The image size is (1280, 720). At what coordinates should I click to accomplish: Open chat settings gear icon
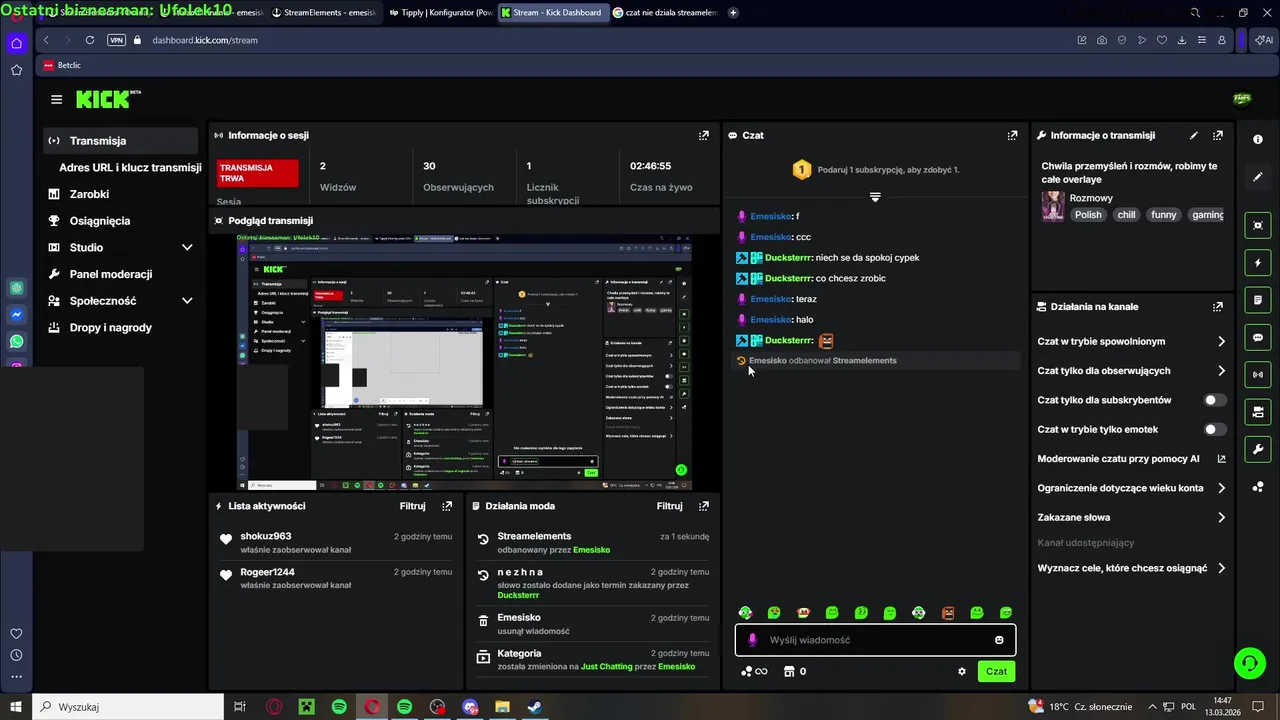pyautogui.click(x=962, y=671)
